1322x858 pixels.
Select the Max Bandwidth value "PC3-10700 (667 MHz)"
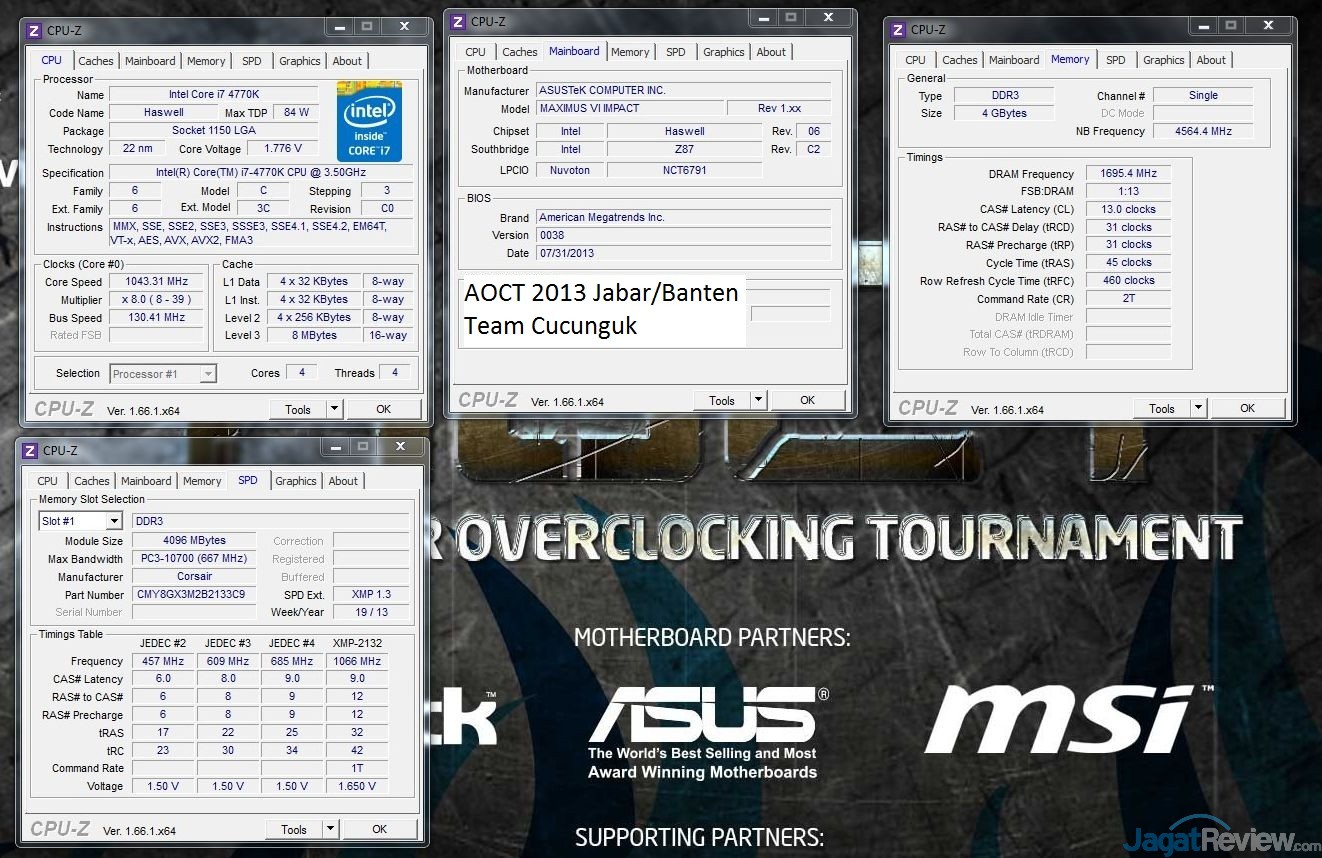coord(194,559)
